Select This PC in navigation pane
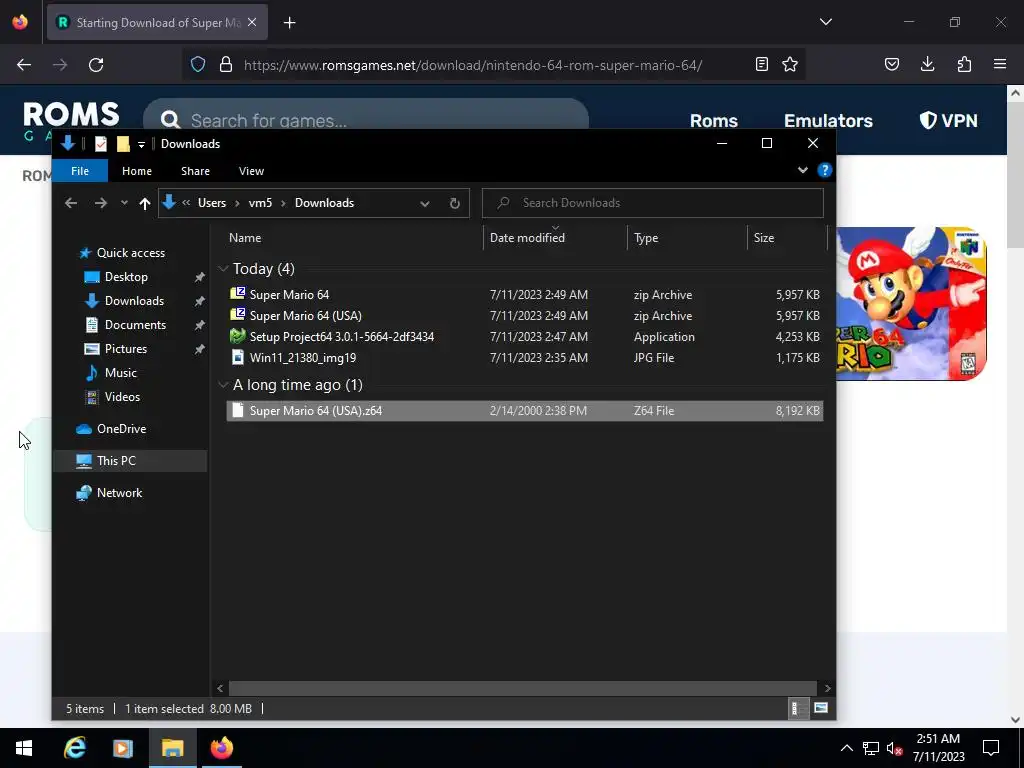1024x768 pixels. [116, 461]
